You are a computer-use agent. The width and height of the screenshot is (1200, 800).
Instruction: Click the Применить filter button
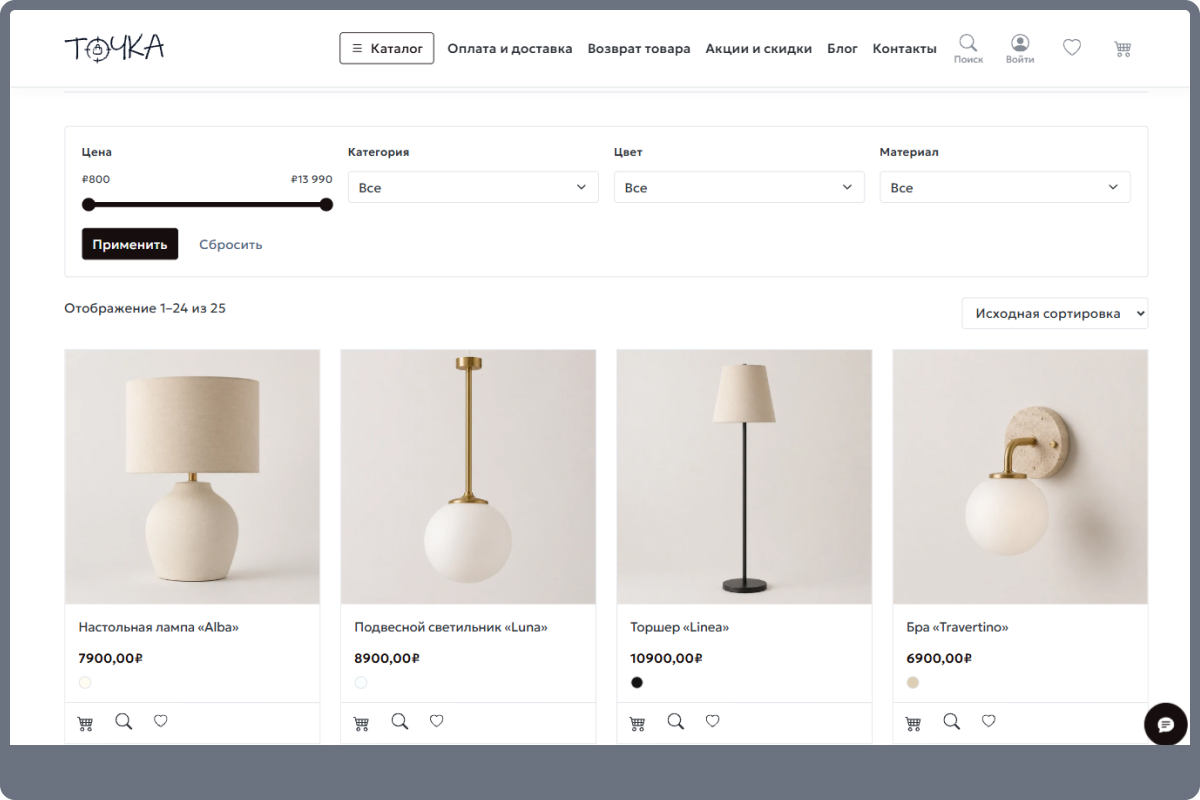(x=130, y=244)
